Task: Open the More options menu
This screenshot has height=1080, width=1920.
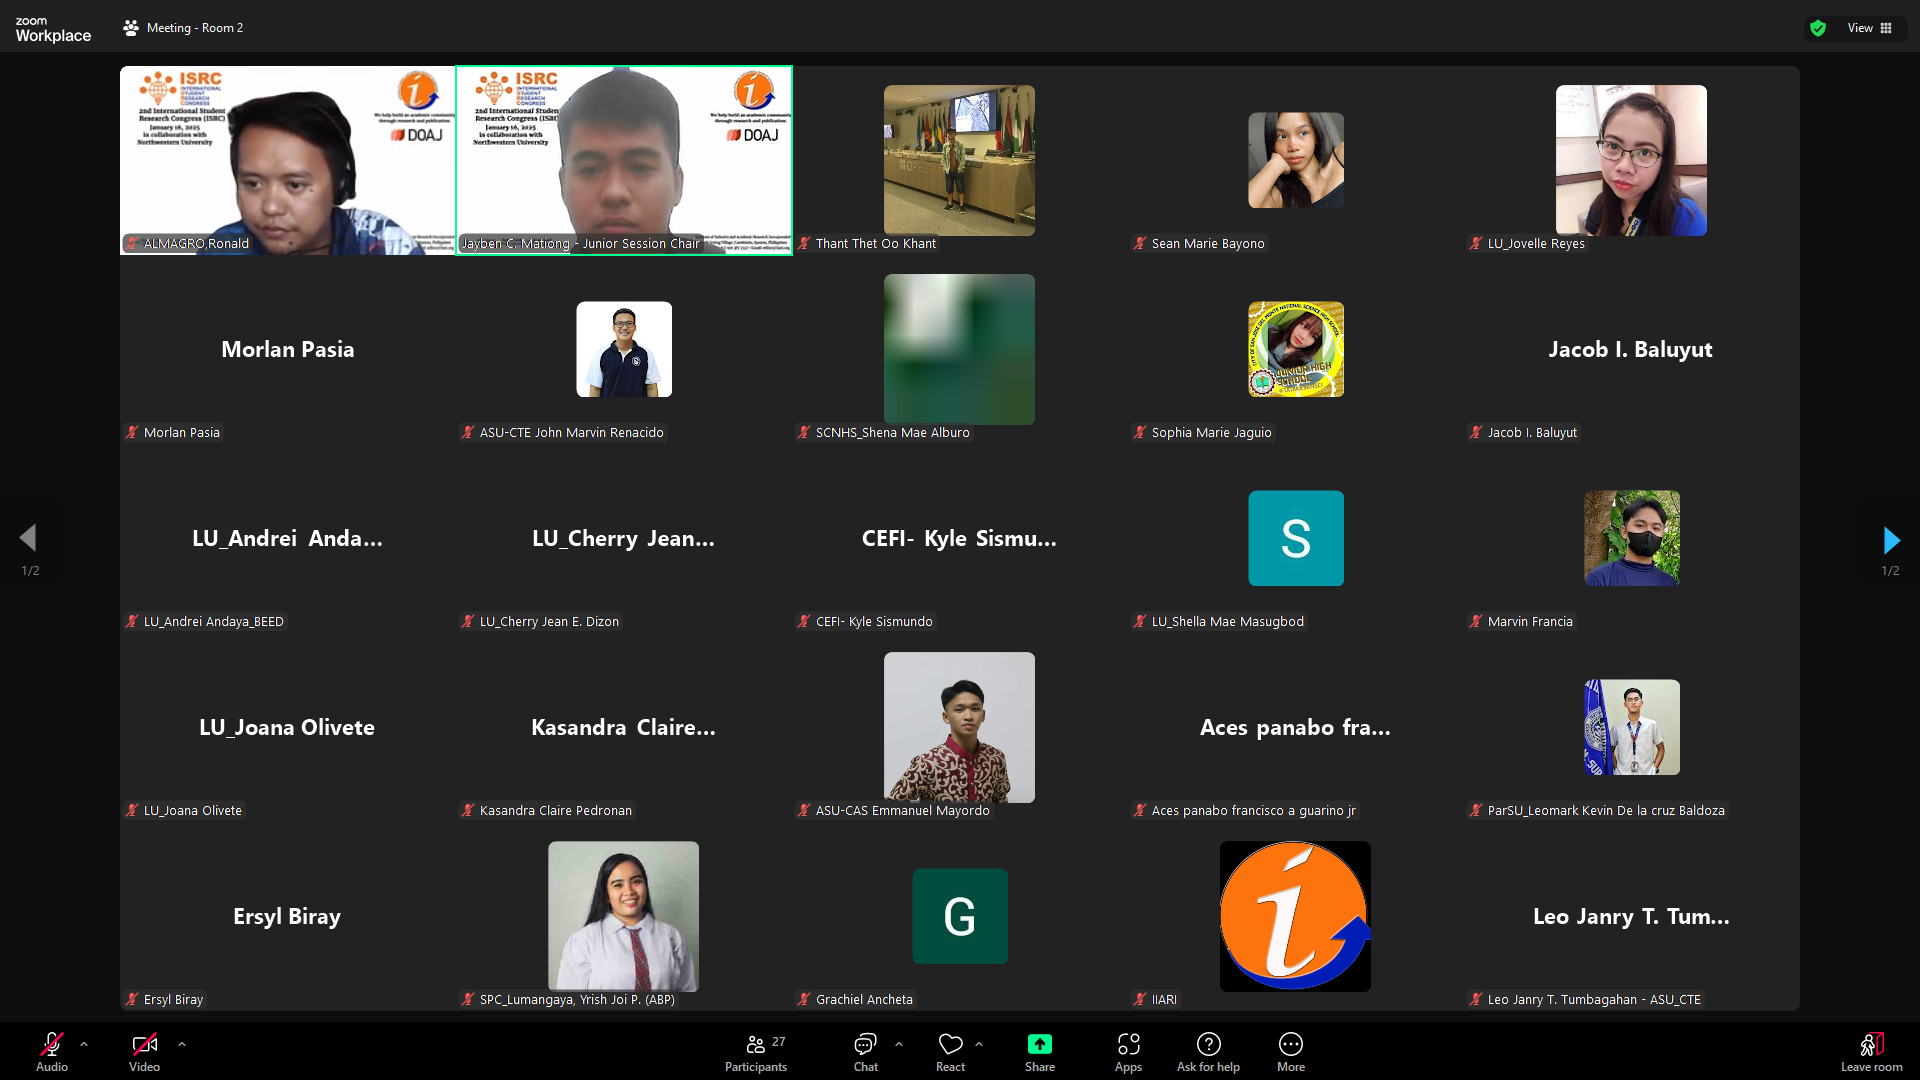Action: coord(1290,1050)
